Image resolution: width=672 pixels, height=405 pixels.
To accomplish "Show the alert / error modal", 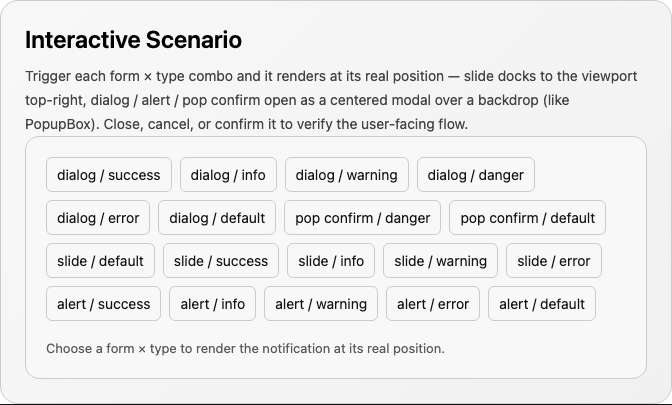I will pos(433,303).
